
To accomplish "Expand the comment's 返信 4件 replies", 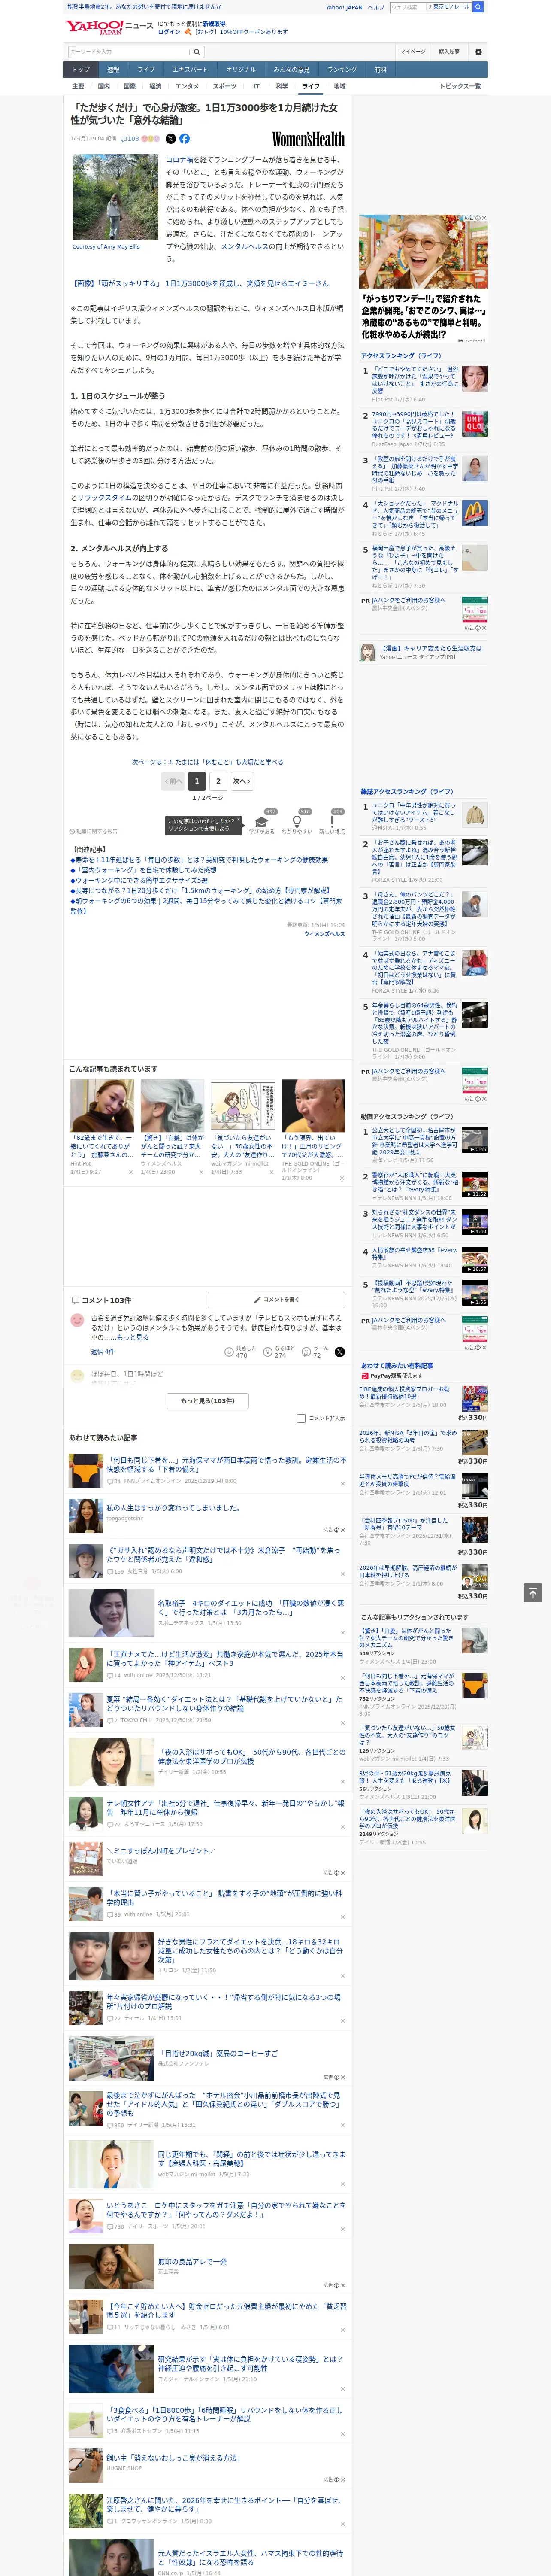I will pos(103,1351).
